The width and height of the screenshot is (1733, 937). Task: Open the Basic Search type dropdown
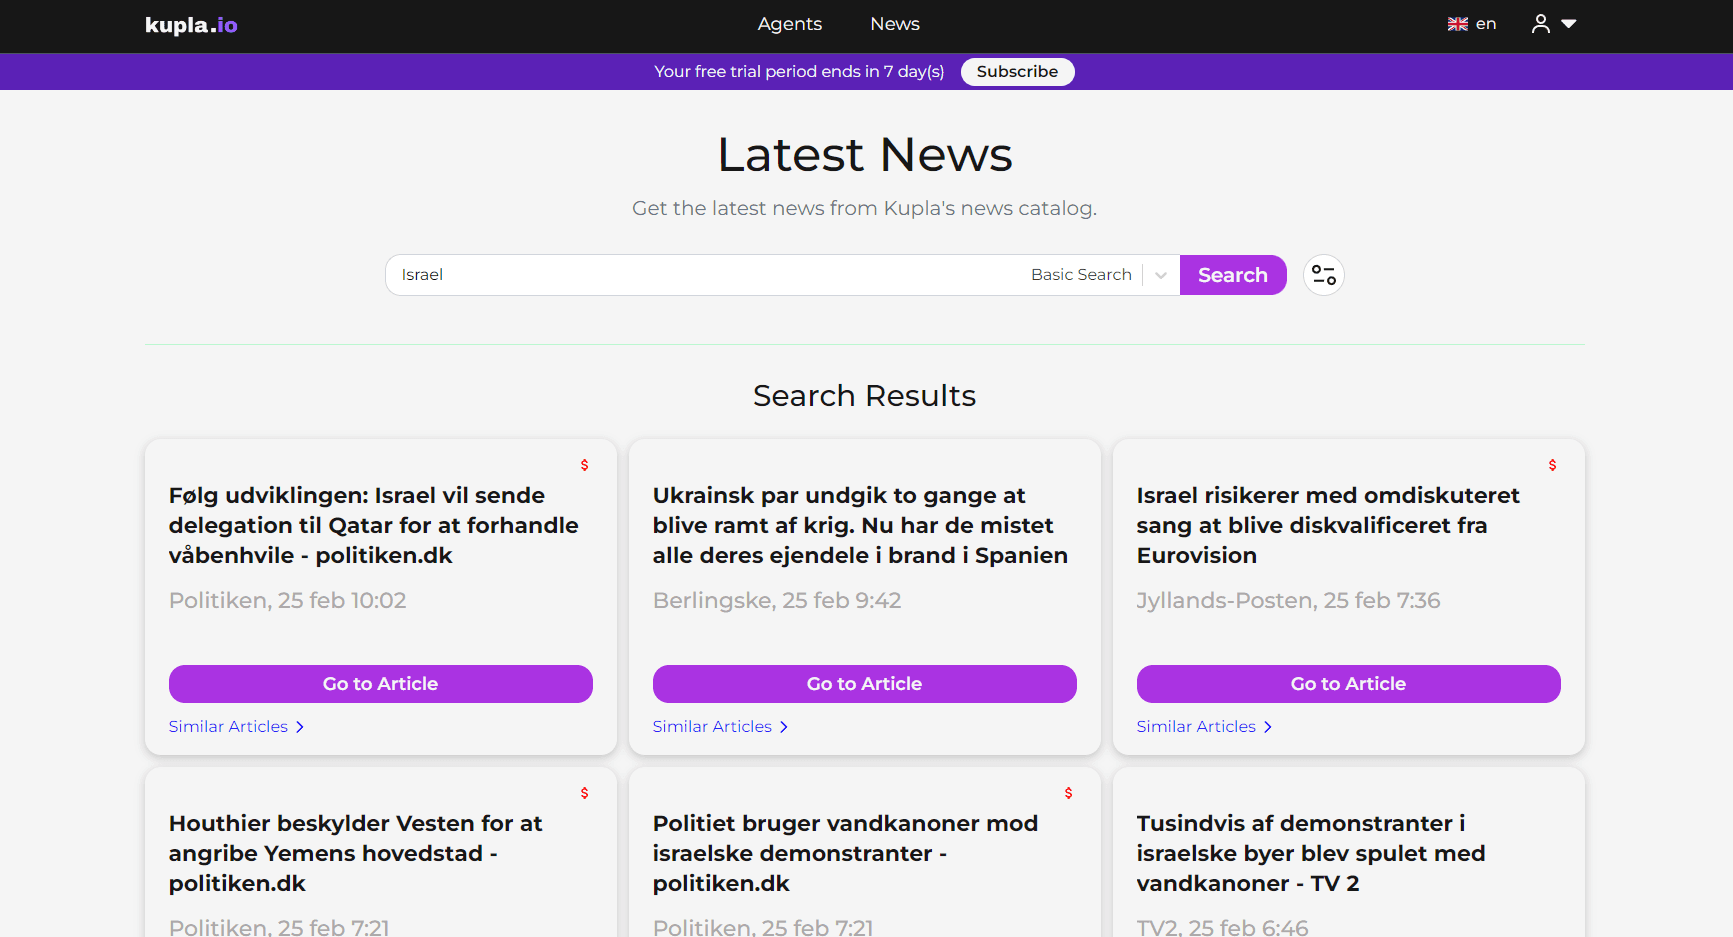tap(1099, 275)
